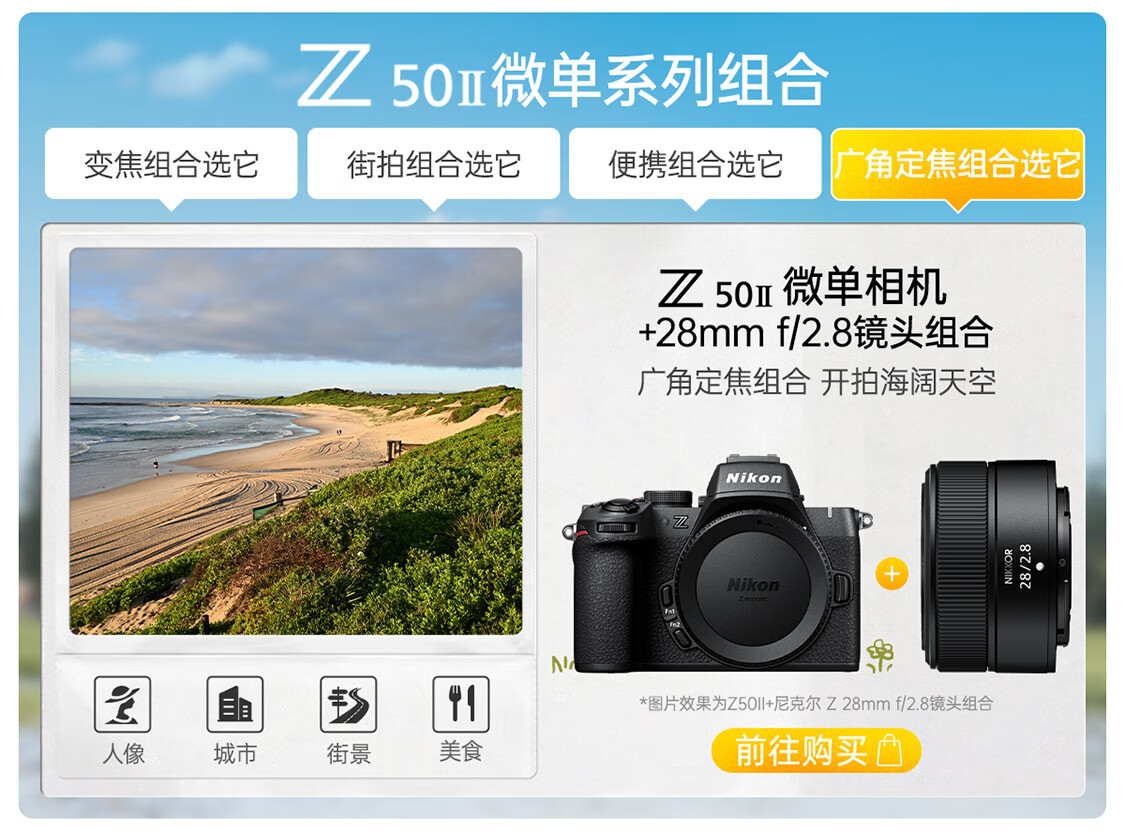Click the 50II微单系列组合 banner heading
Viewport: 1125px width, 831px height.
pos(610,79)
